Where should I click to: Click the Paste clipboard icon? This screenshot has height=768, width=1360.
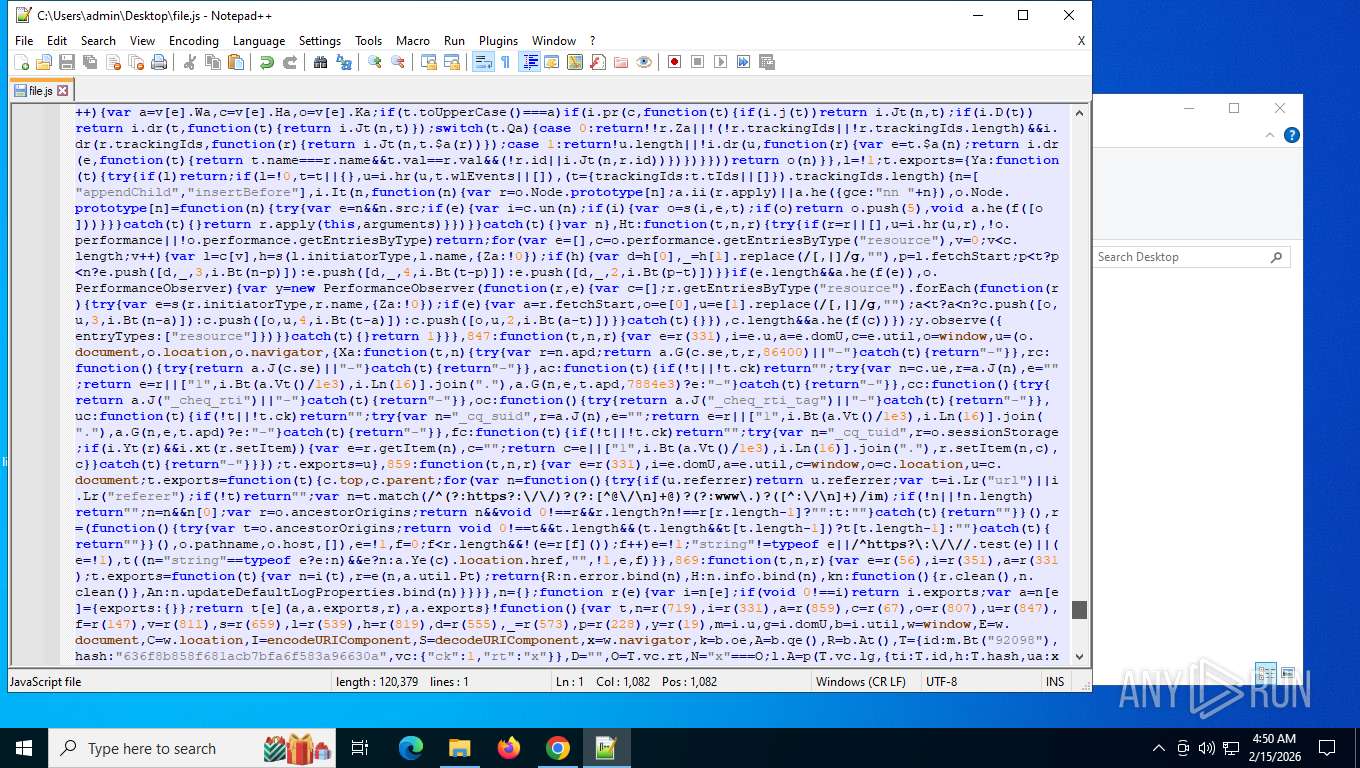coord(235,62)
